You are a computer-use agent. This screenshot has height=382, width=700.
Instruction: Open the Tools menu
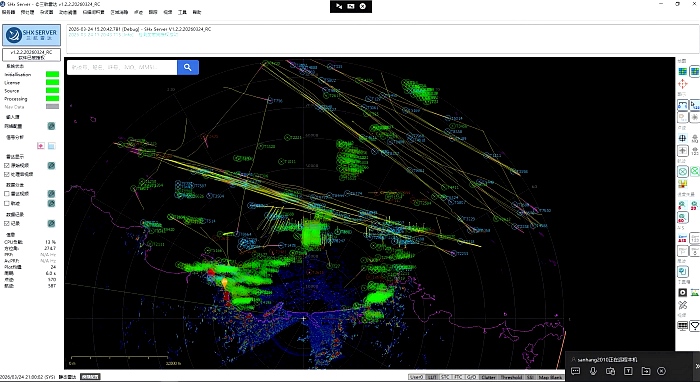coord(182,12)
